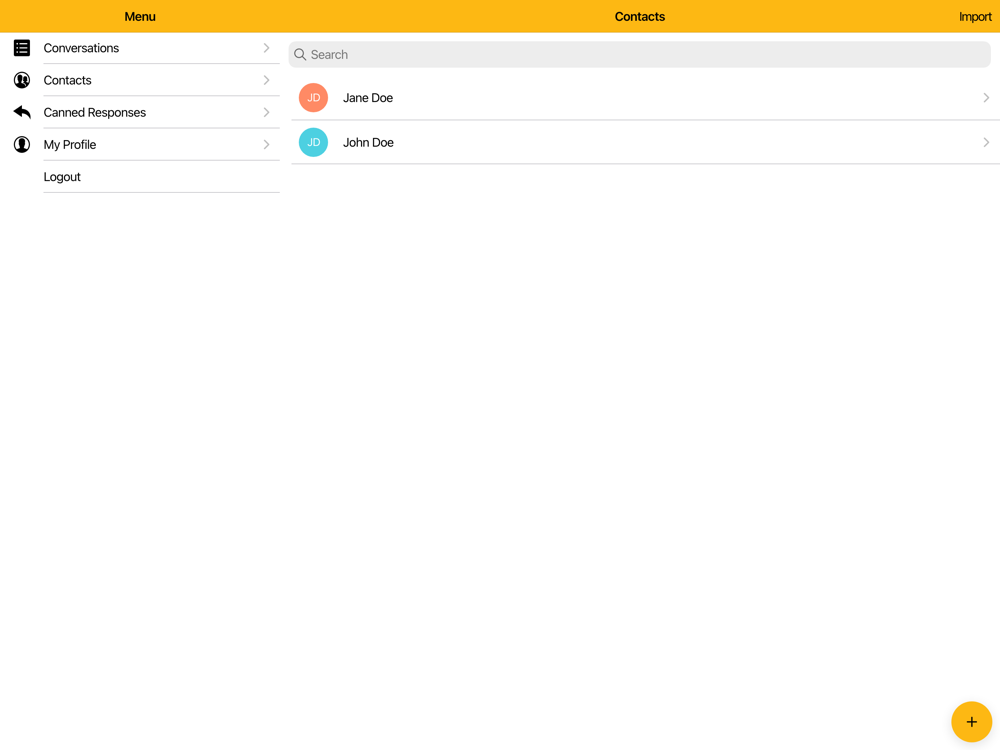Open Conversations from the menu
The width and height of the screenshot is (1000, 750).
pyautogui.click(x=140, y=48)
